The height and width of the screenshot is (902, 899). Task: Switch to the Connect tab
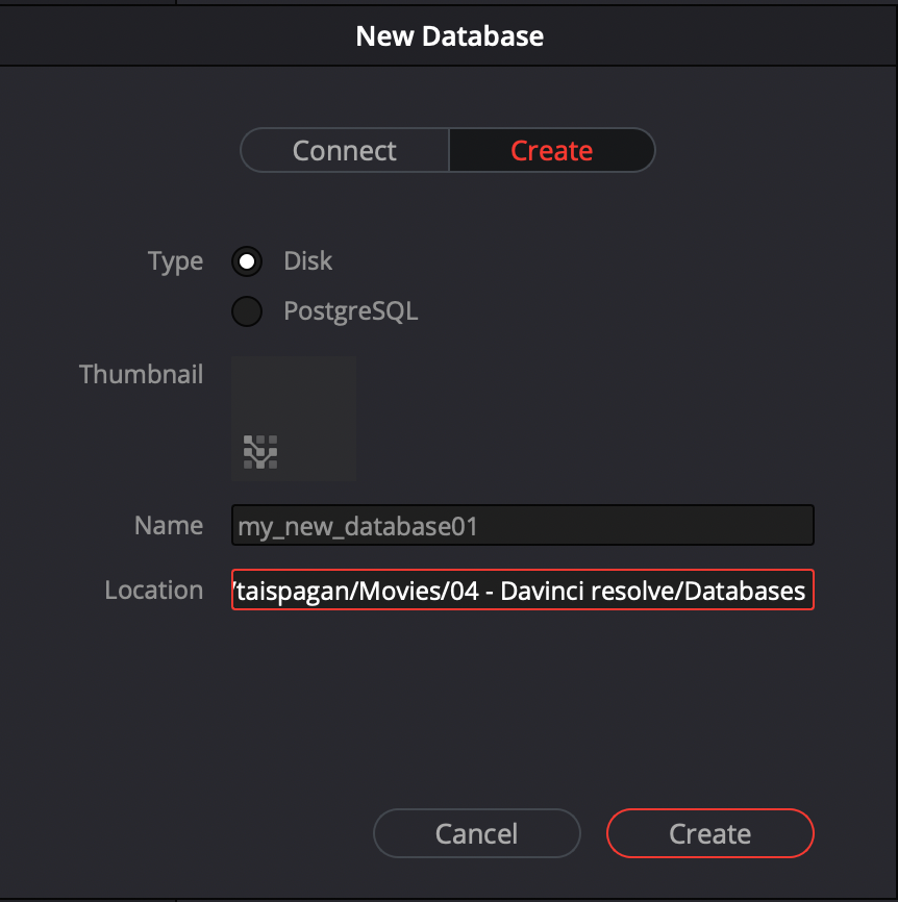[345, 150]
